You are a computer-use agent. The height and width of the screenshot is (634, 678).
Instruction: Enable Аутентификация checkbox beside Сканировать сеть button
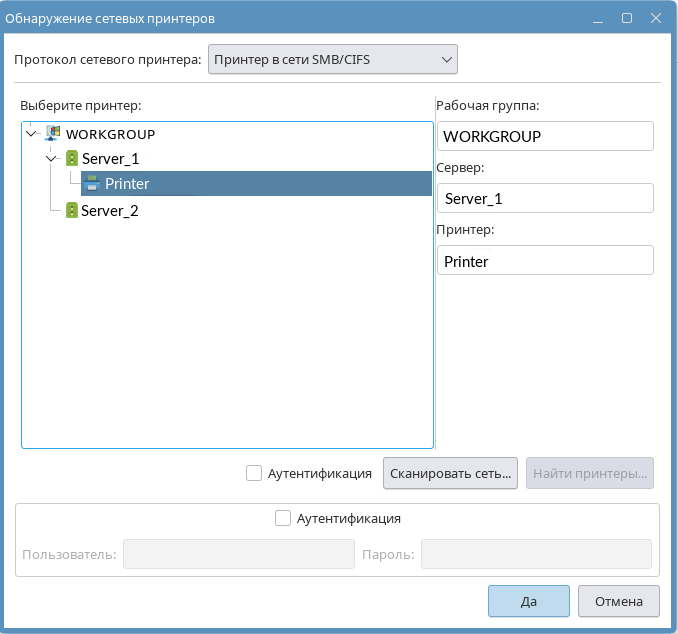pyautogui.click(x=254, y=473)
